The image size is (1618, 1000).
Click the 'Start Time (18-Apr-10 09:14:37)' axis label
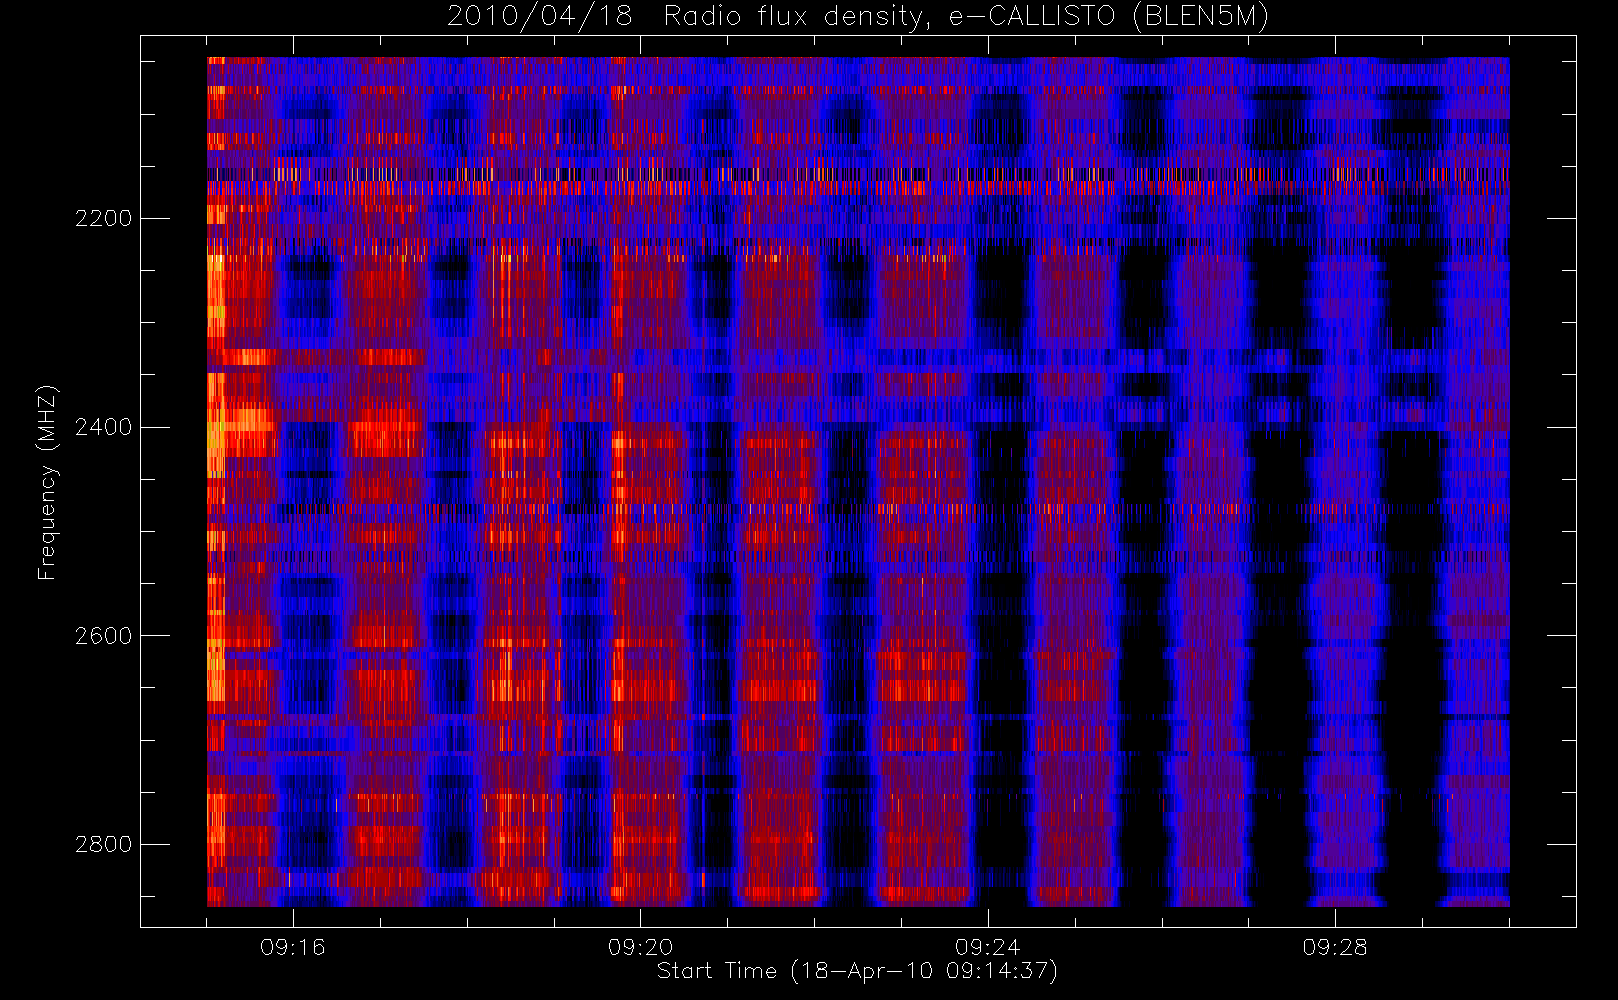(857, 971)
